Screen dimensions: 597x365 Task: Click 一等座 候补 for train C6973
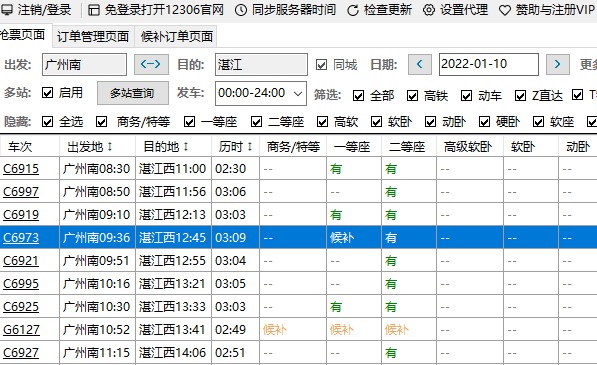(x=342, y=238)
